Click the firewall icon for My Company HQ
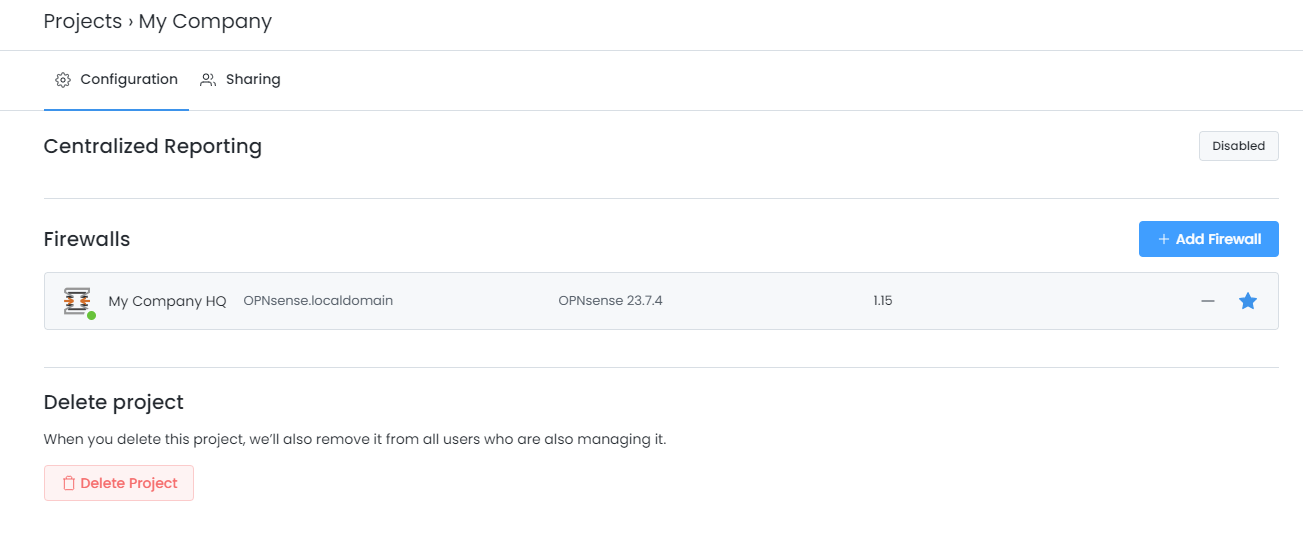The width and height of the screenshot is (1303, 533). pyautogui.click(x=77, y=300)
